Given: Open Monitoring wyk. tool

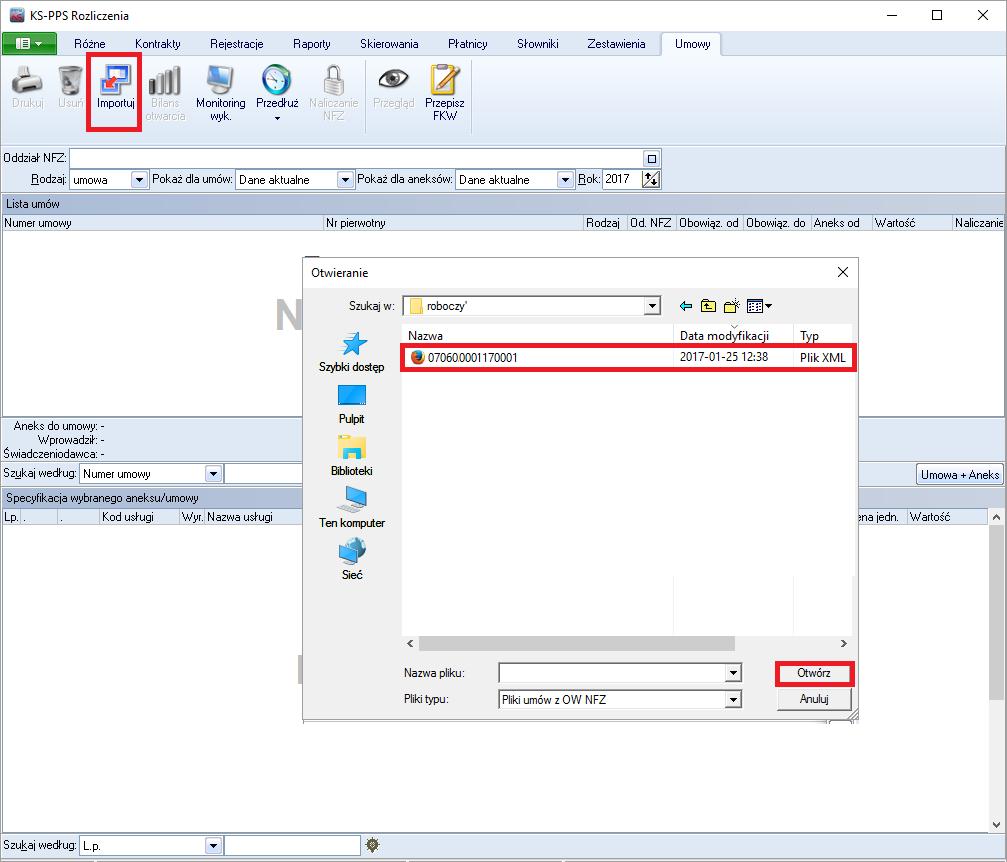Looking at the screenshot, I should click(x=220, y=80).
